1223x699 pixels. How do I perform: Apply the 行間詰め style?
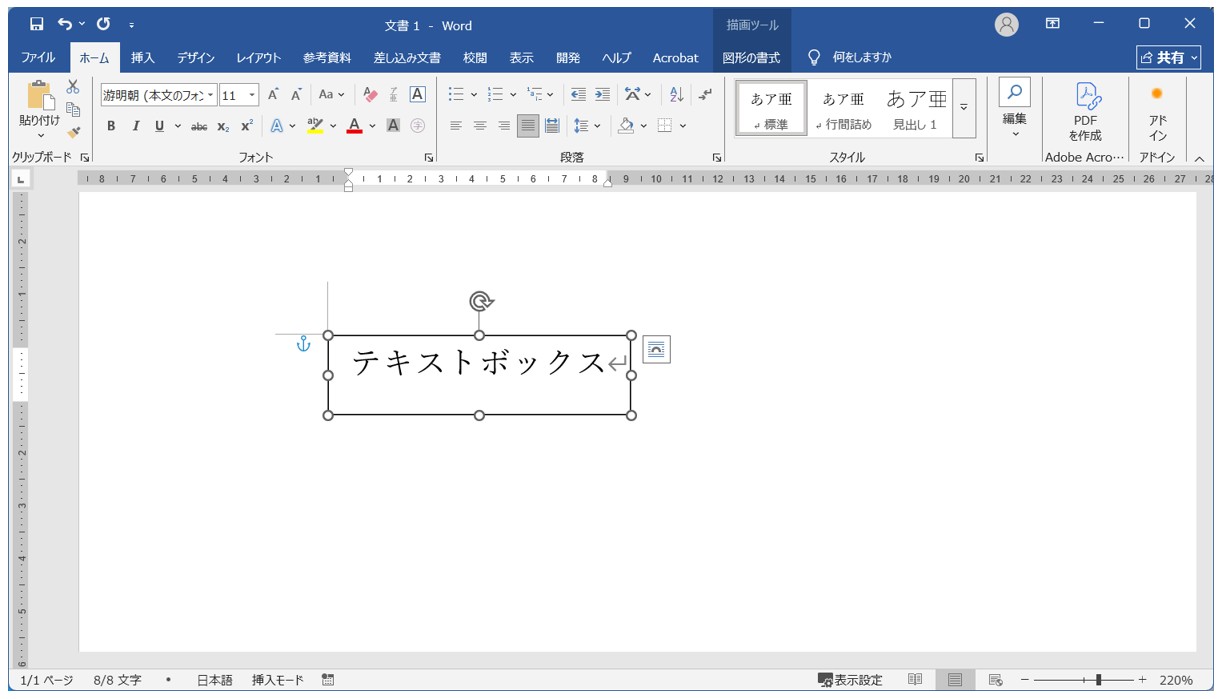pos(843,108)
